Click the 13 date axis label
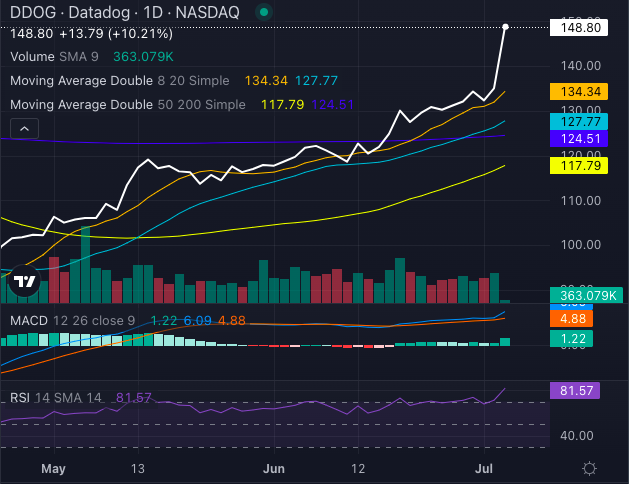The width and height of the screenshot is (629, 484). (x=138, y=468)
